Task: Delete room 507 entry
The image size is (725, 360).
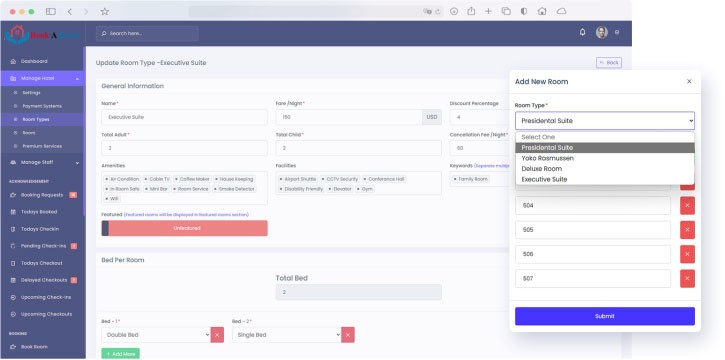Action: 687,279
